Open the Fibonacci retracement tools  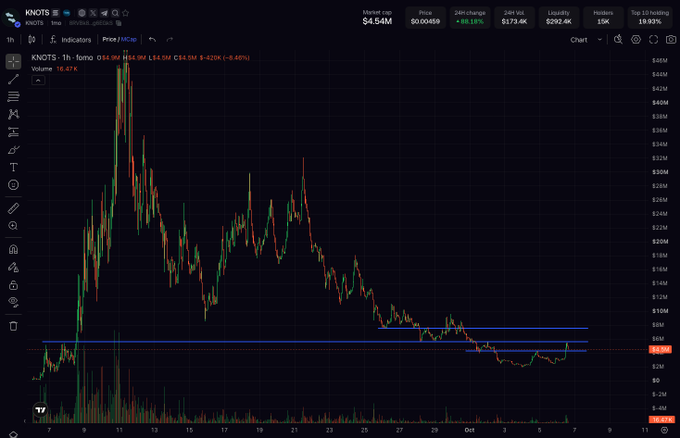click(13, 96)
